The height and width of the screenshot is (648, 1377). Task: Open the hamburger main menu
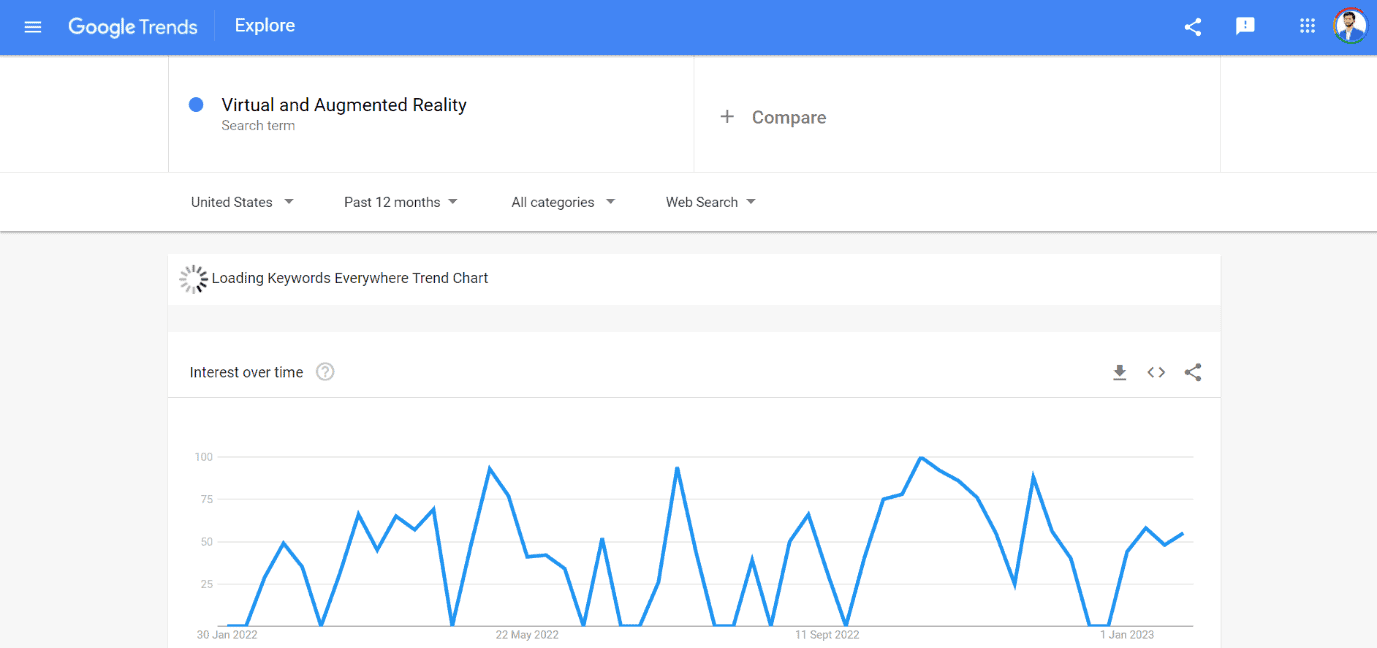33,27
